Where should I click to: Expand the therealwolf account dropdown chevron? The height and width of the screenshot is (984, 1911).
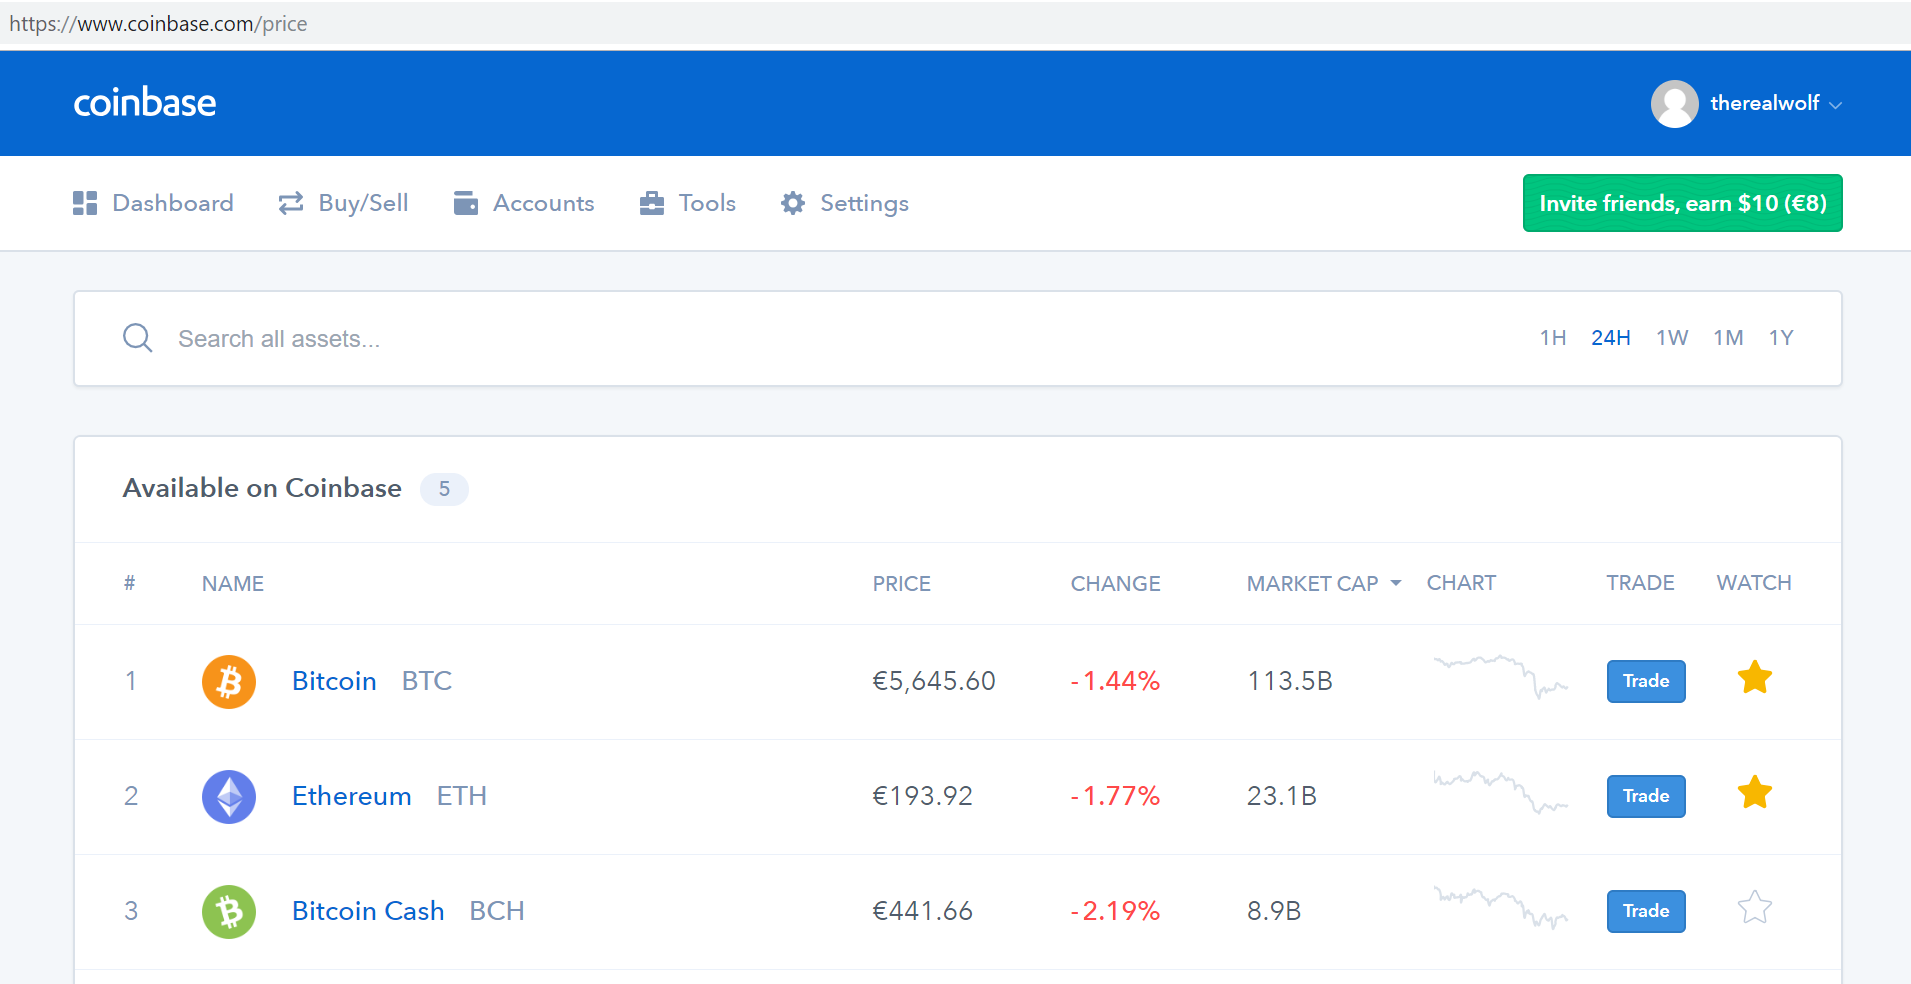pos(1835,105)
